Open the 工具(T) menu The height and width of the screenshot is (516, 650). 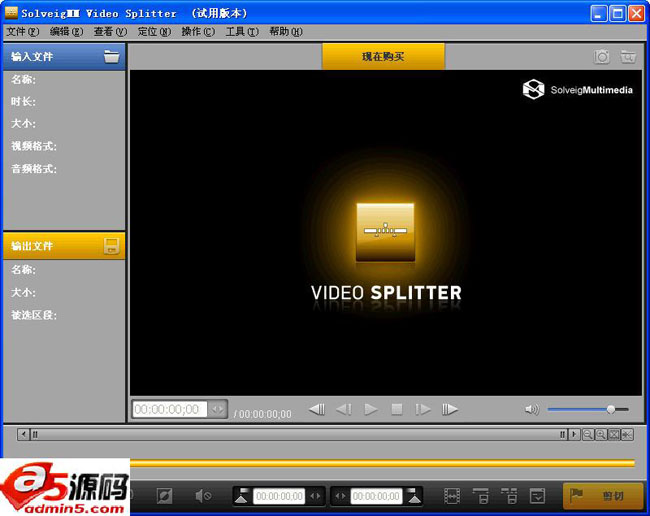(242, 31)
